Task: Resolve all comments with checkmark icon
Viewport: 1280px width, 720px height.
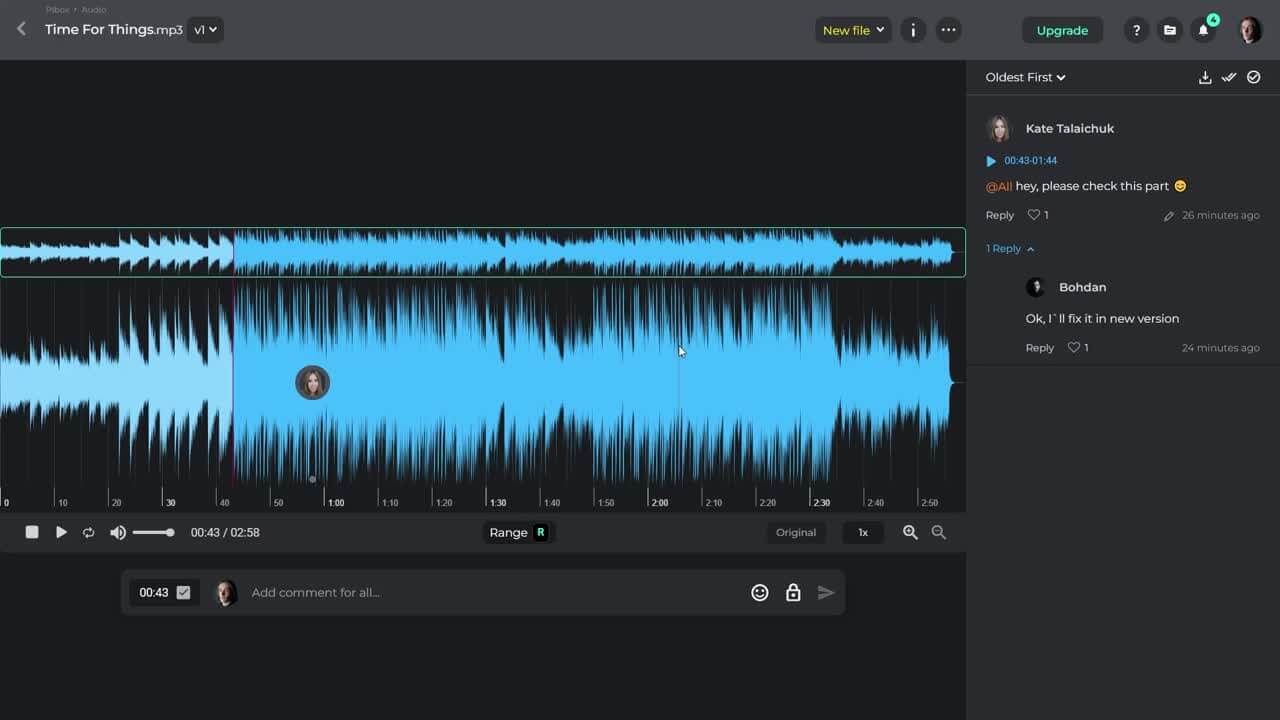Action: point(1254,77)
